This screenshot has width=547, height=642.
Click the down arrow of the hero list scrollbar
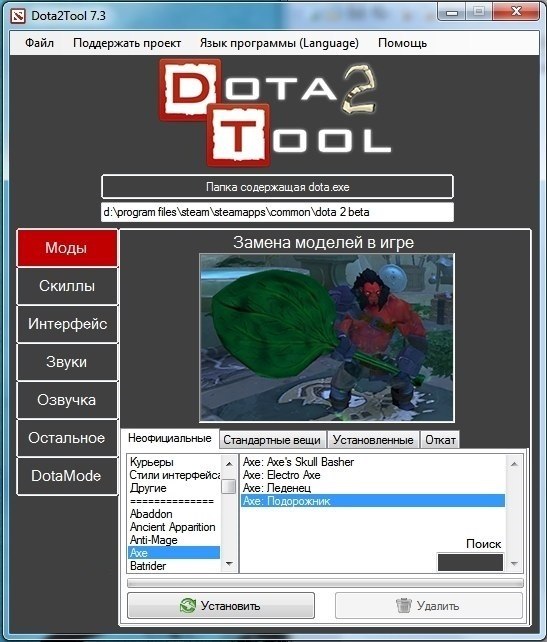click(x=229, y=564)
